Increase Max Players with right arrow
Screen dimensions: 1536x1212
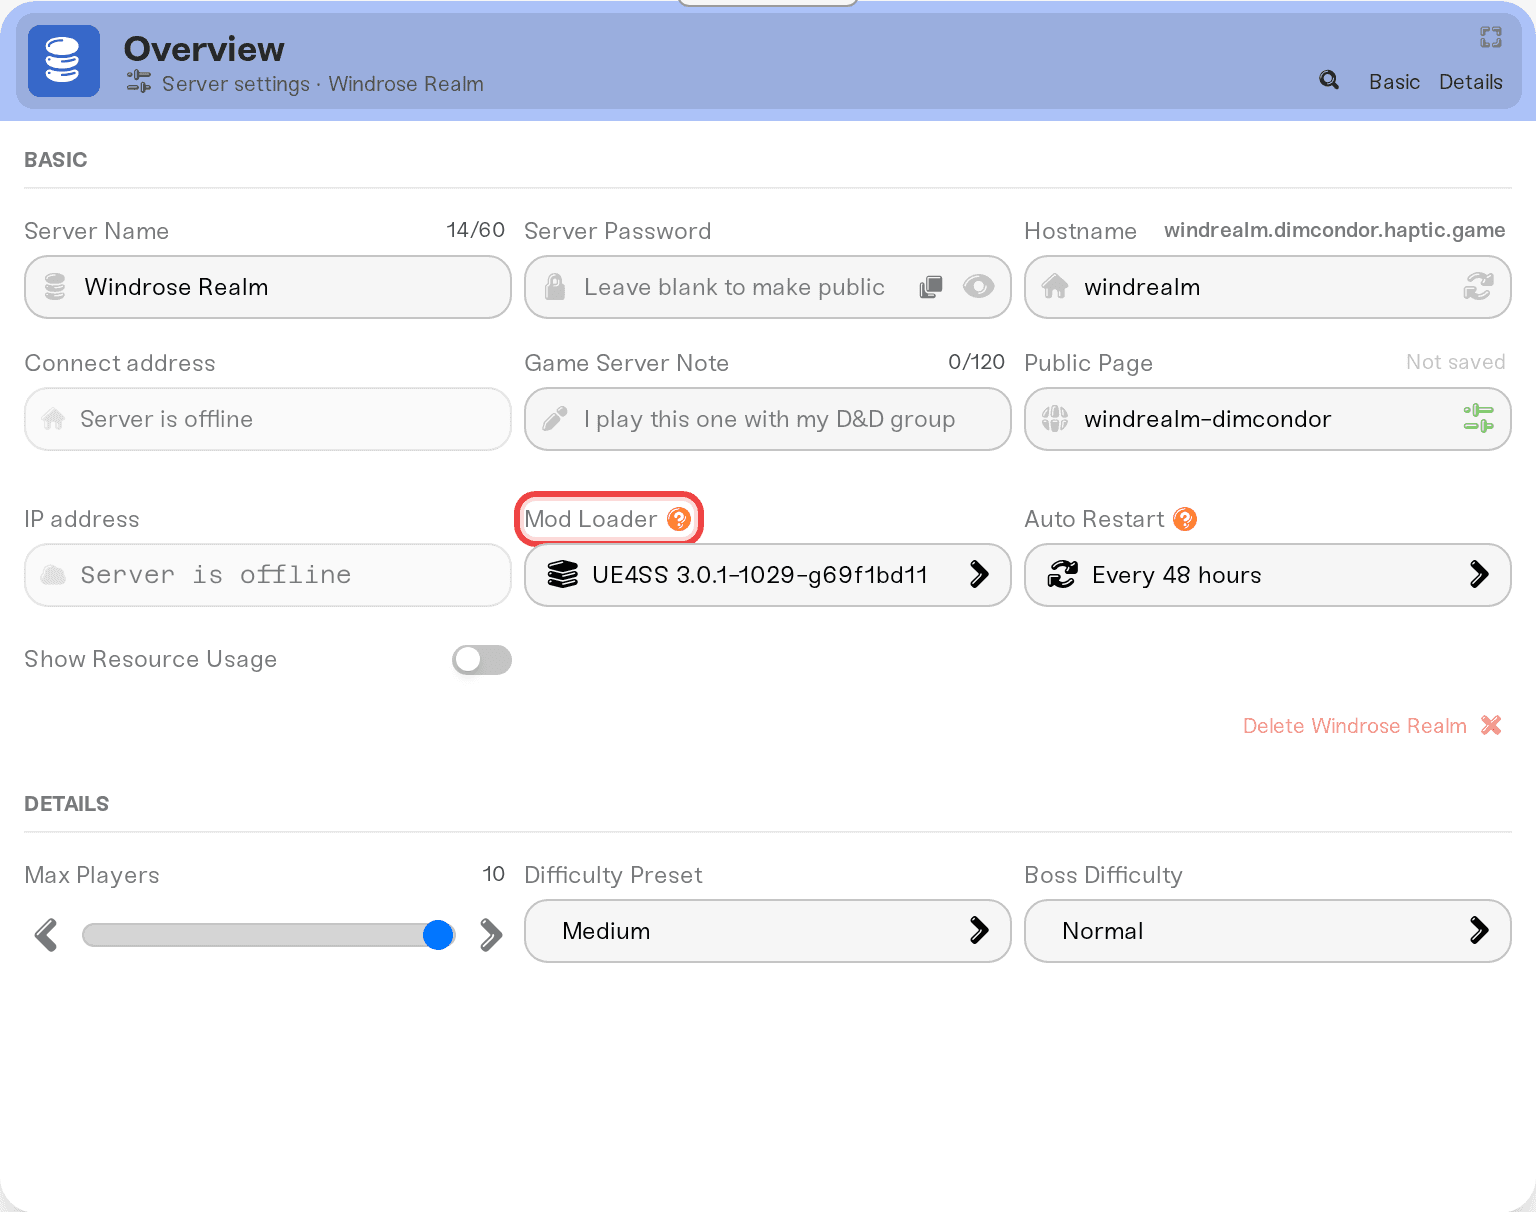(x=491, y=935)
